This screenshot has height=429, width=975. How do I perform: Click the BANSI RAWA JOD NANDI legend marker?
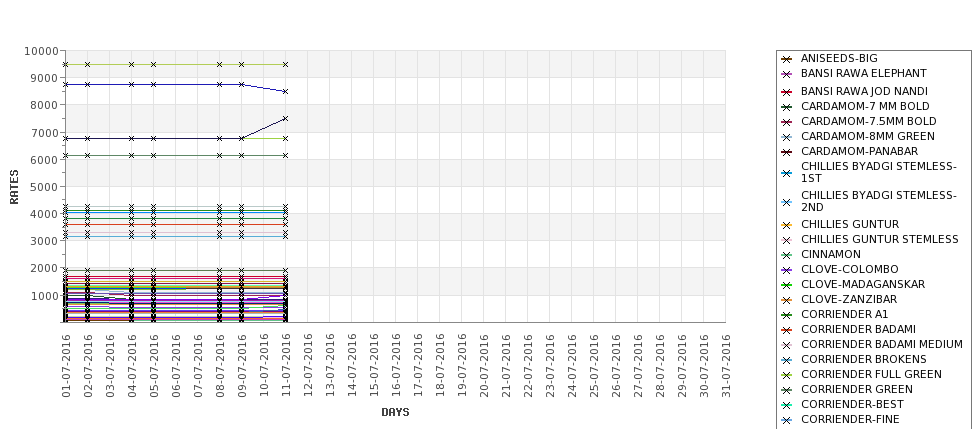pyautogui.click(x=787, y=92)
